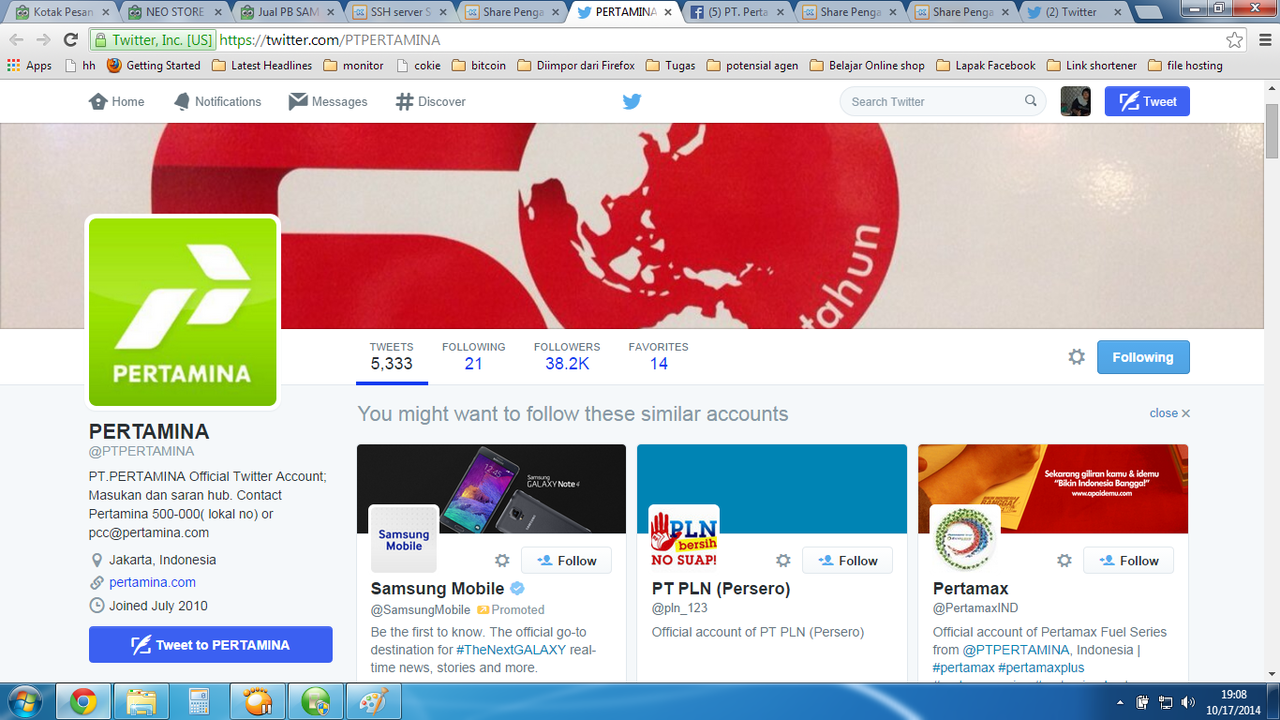The width and height of the screenshot is (1280, 720).
Task: Open the Discover page
Action: 431,101
